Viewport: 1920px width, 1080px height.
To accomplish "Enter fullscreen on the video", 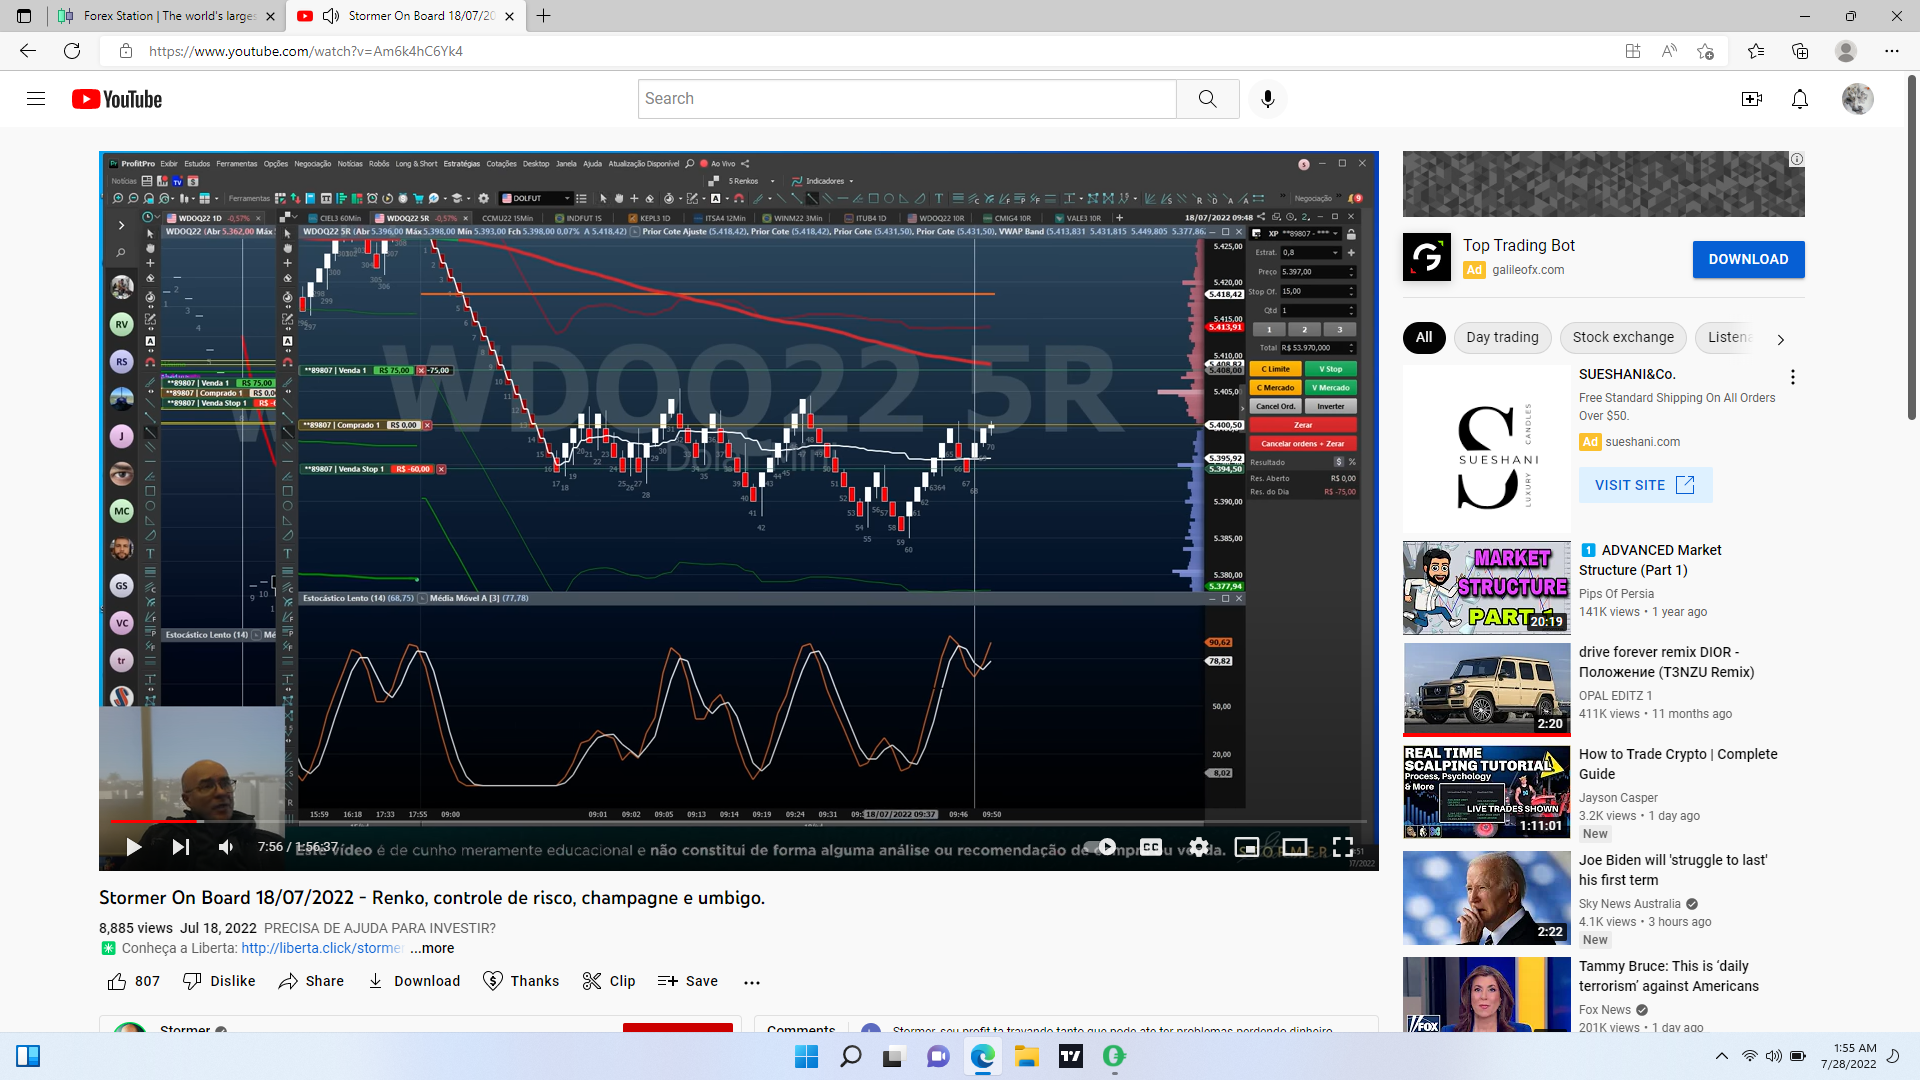I will pos(1342,847).
